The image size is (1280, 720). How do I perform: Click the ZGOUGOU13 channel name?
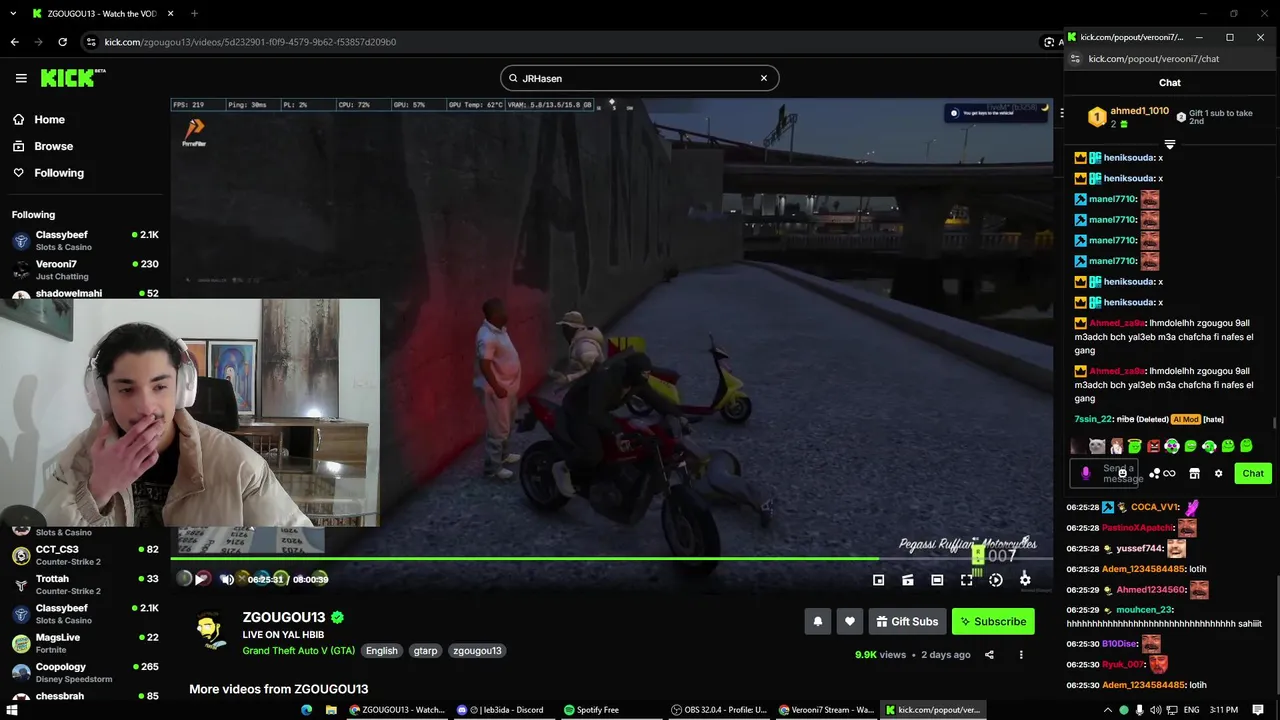coord(284,617)
